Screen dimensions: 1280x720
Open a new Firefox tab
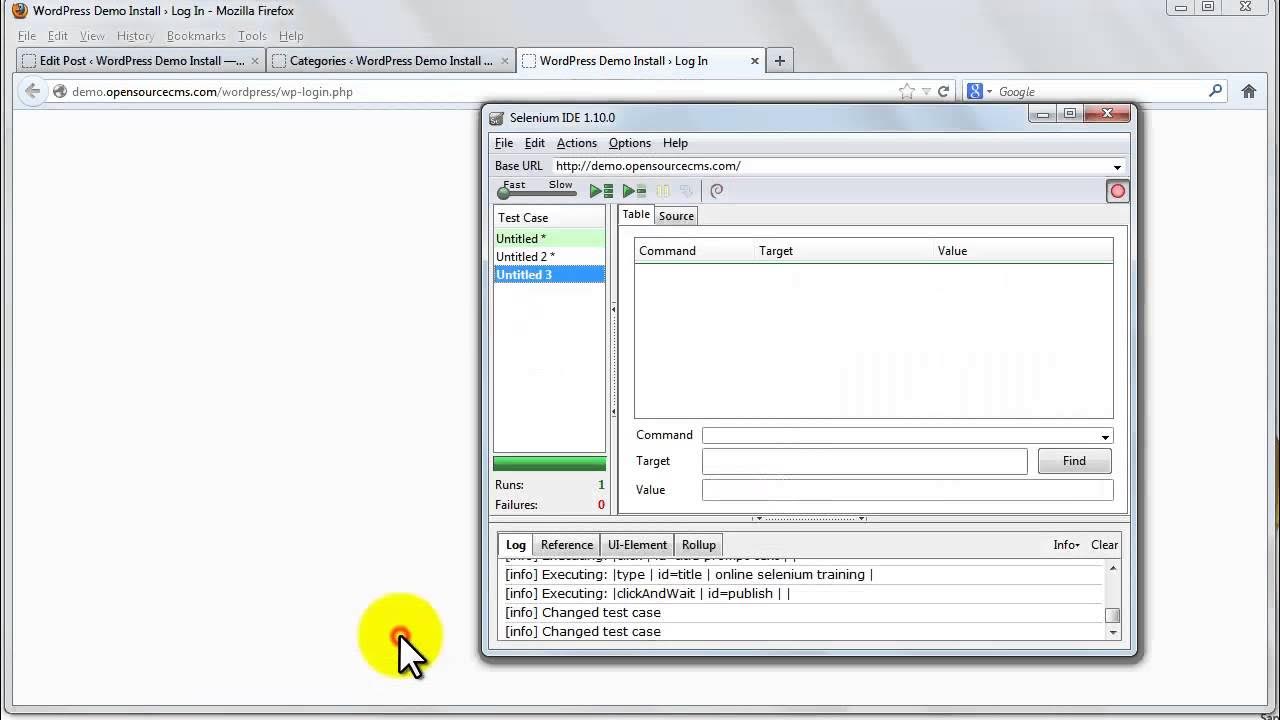780,61
